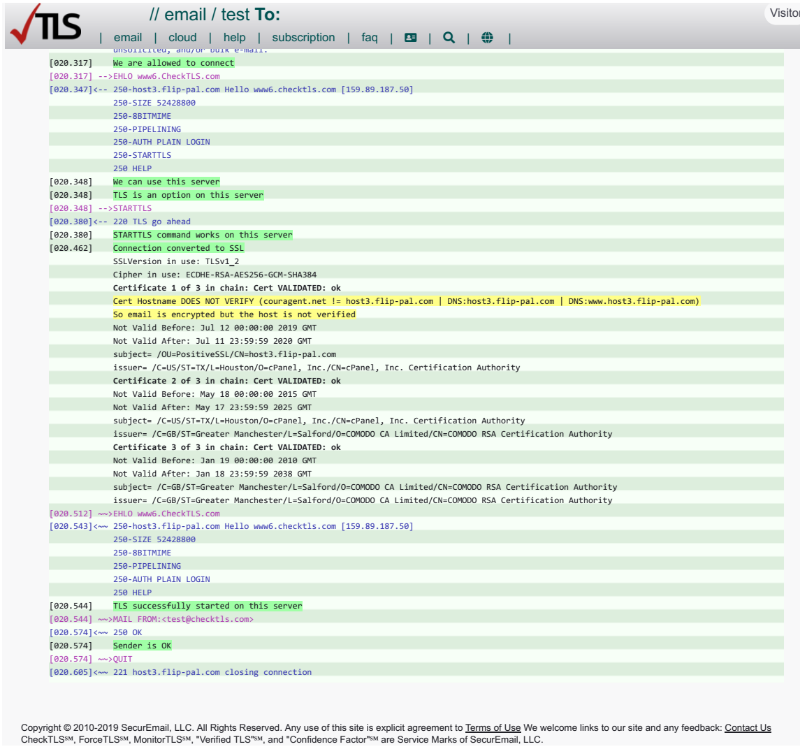Click the CheckTLS logo
The image size is (800, 748).
[45, 24]
